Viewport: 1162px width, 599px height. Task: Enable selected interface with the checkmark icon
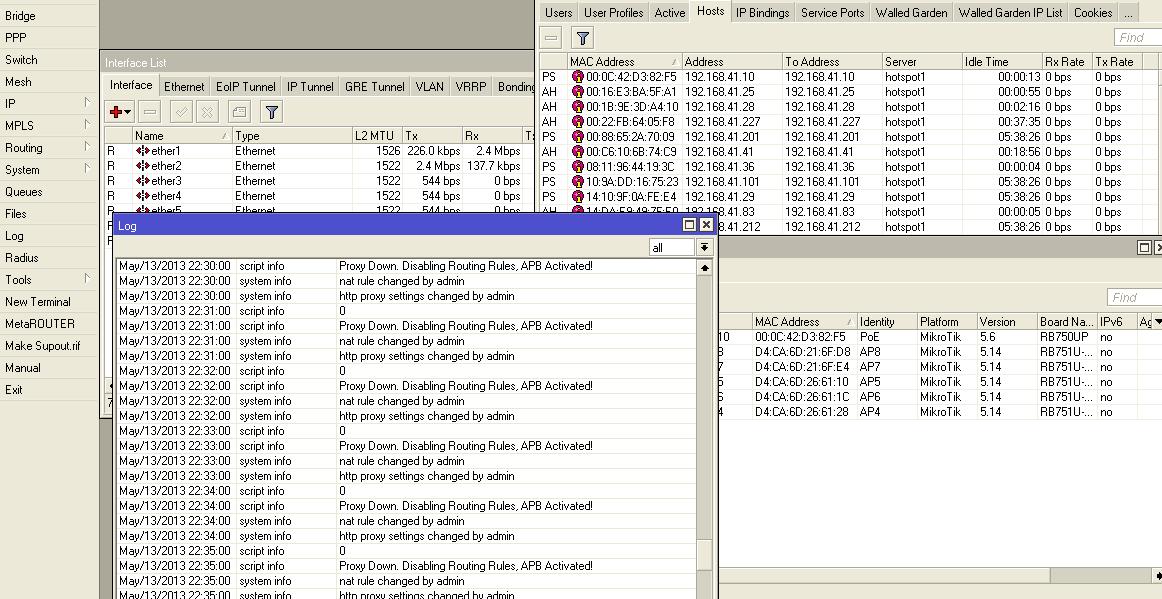pyautogui.click(x=181, y=112)
